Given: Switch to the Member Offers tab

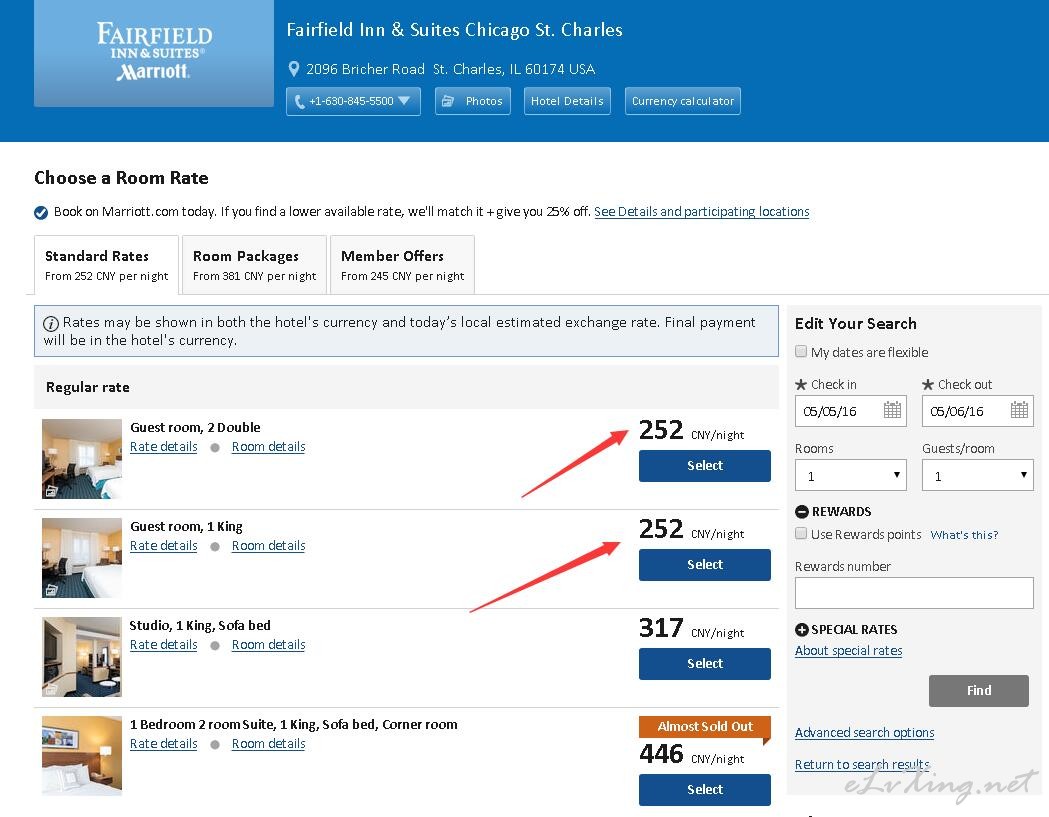Looking at the screenshot, I should coord(402,265).
